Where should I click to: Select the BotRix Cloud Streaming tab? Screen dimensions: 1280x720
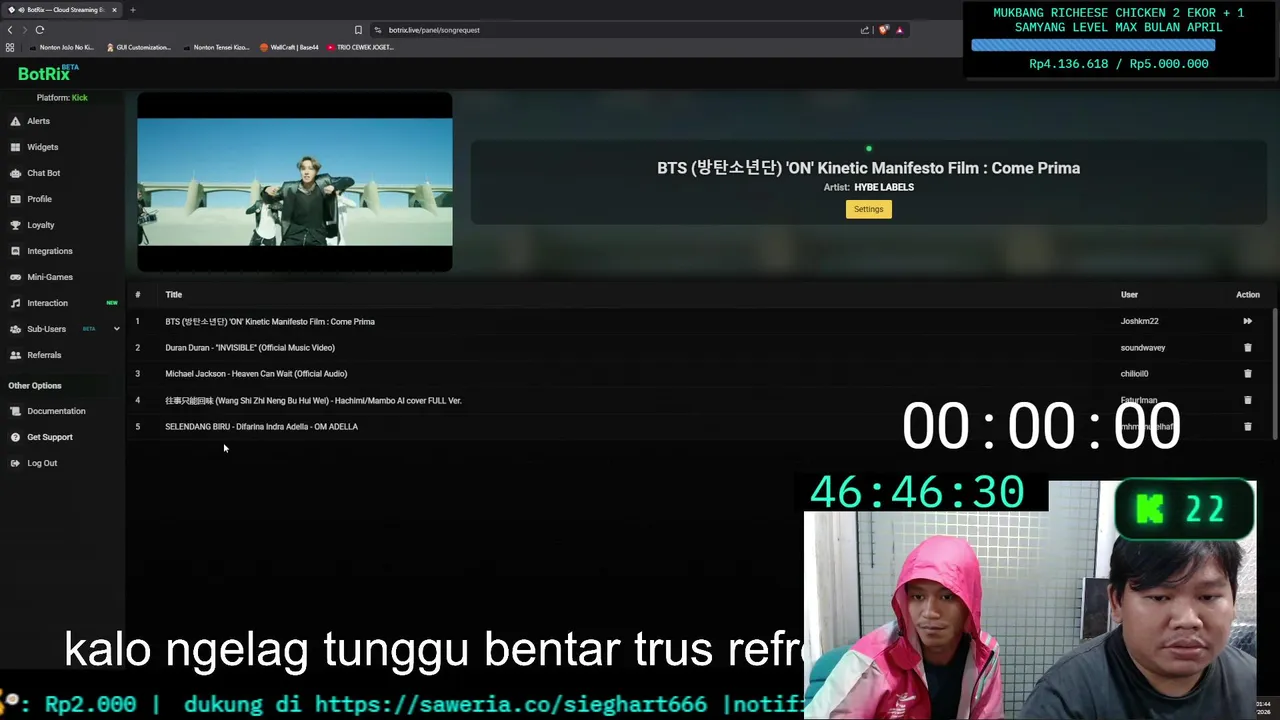point(63,10)
